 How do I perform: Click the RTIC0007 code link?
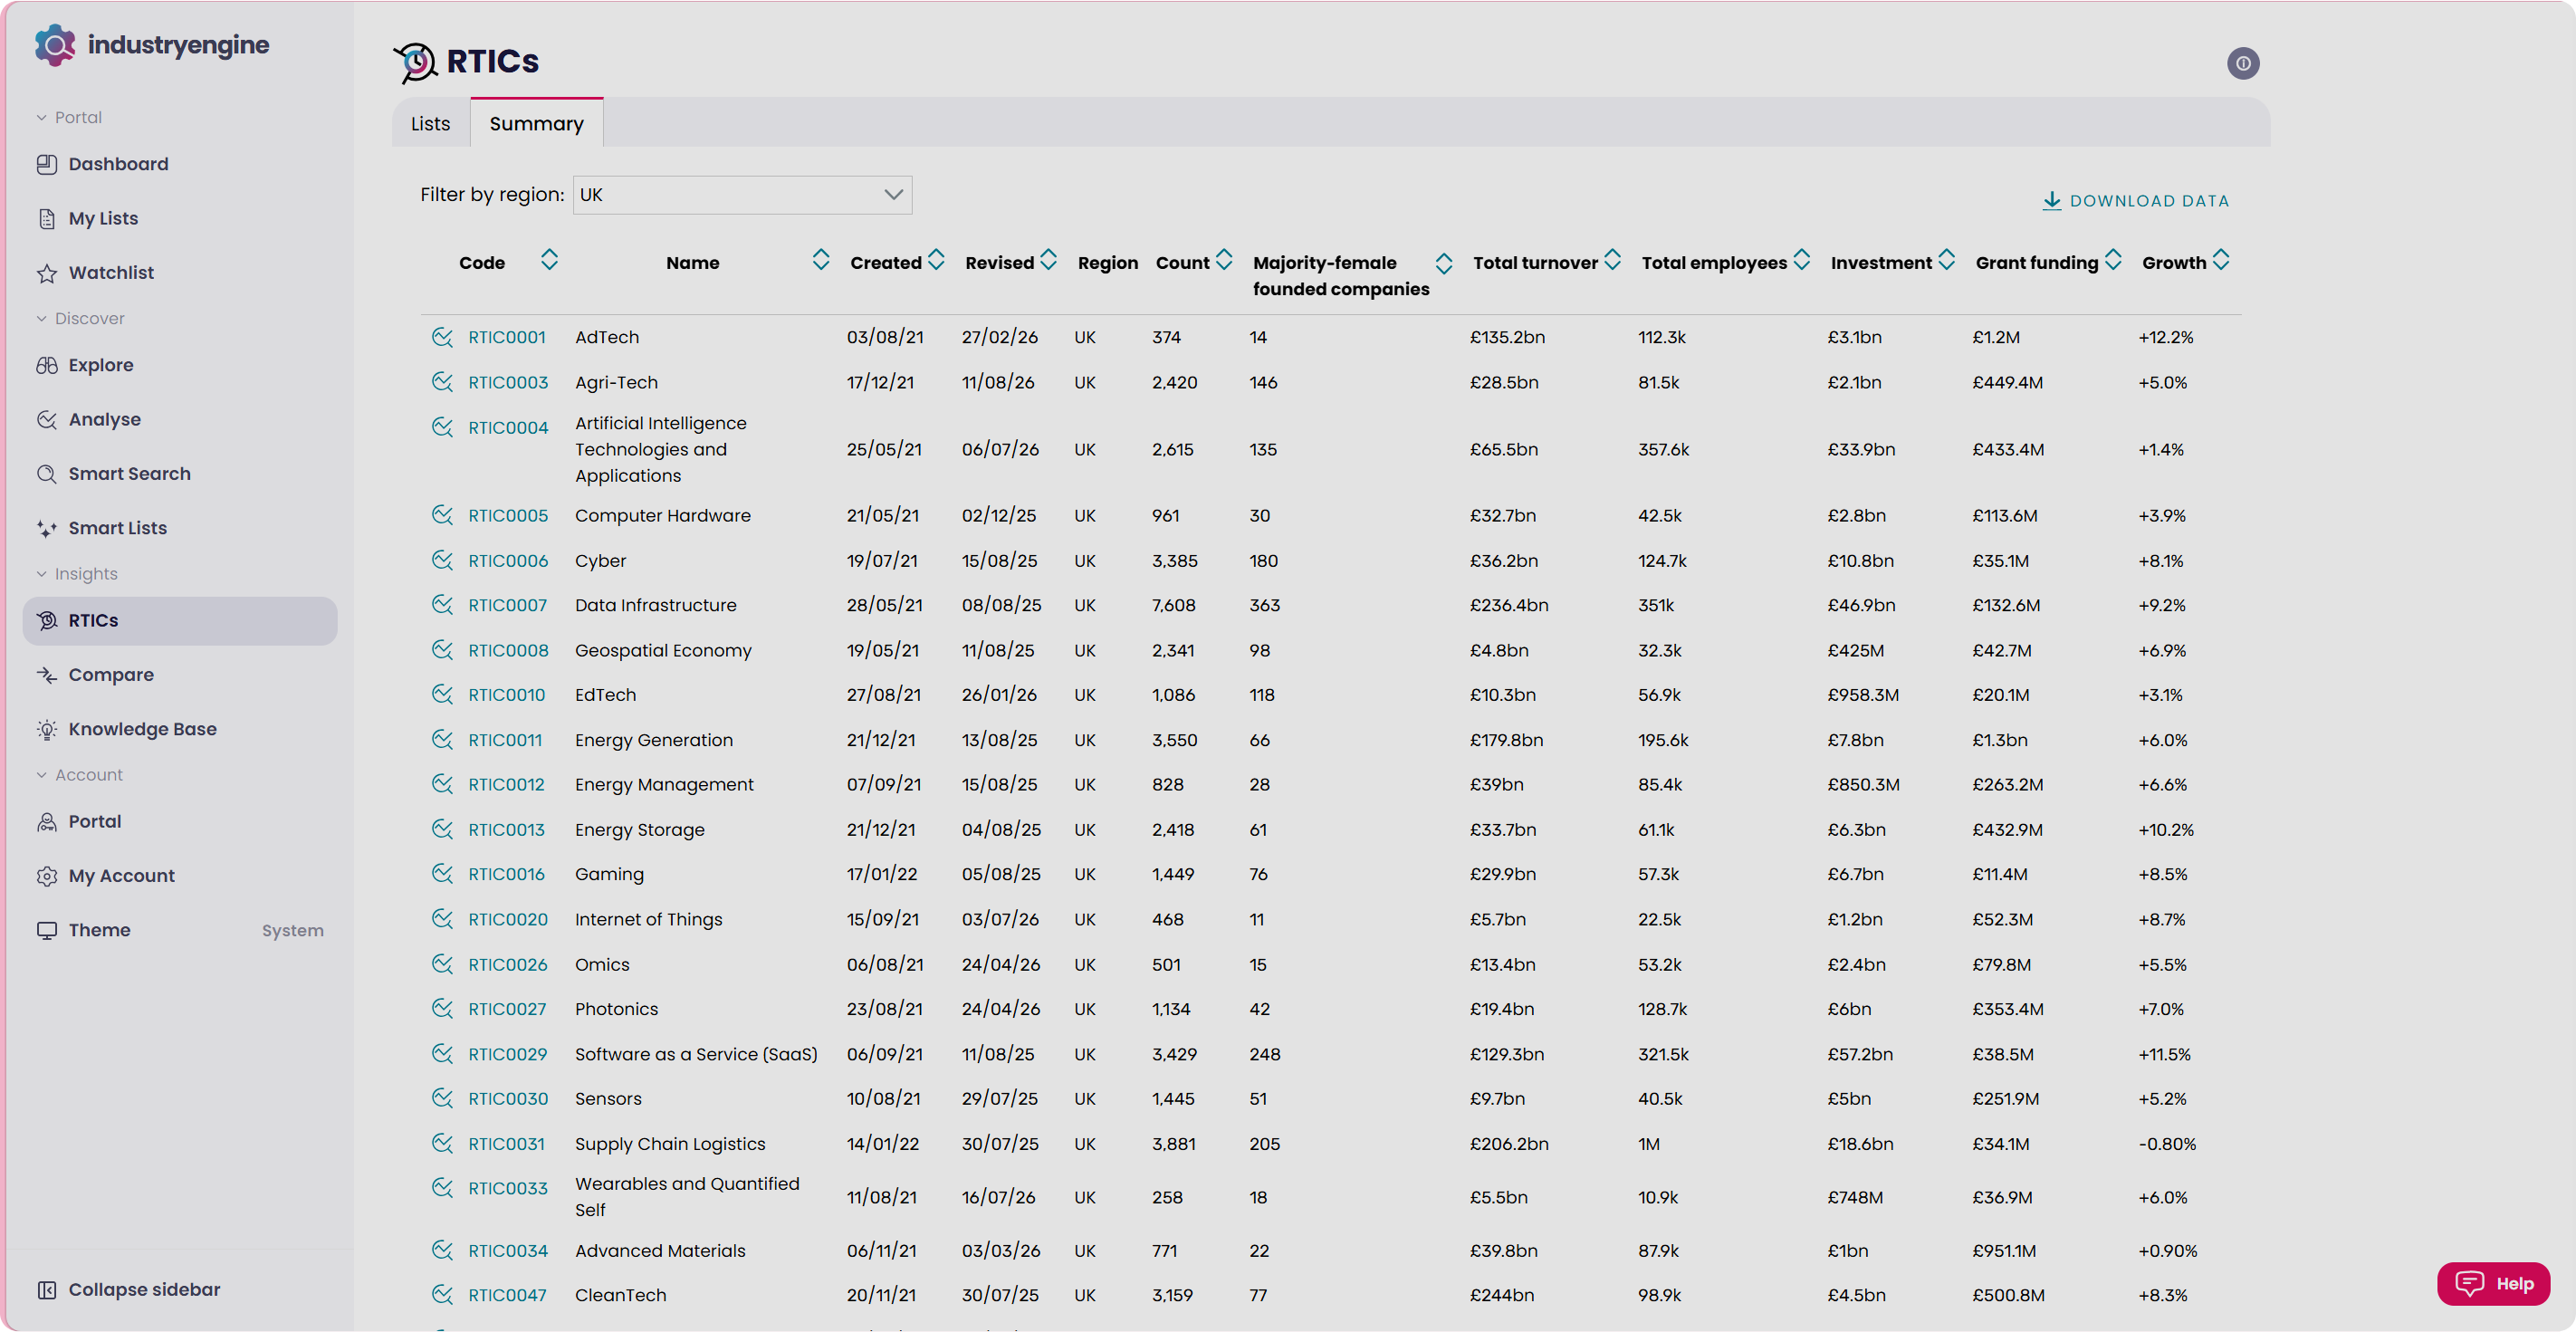pyautogui.click(x=508, y=605)
